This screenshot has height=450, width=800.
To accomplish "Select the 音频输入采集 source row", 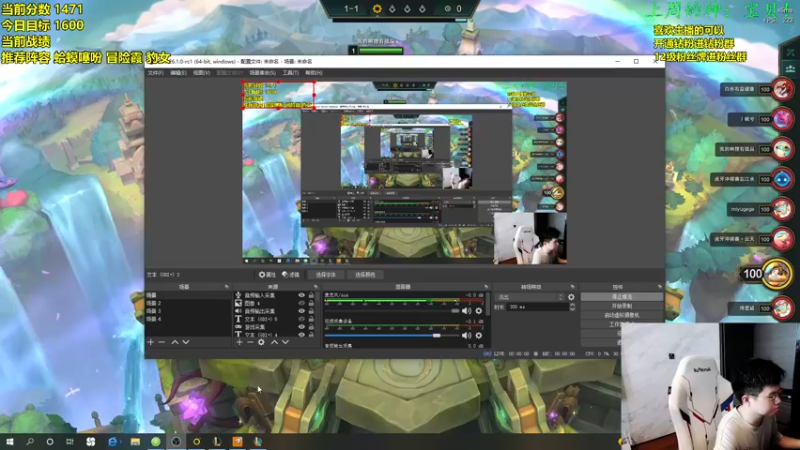I will (x=275, y=295).
